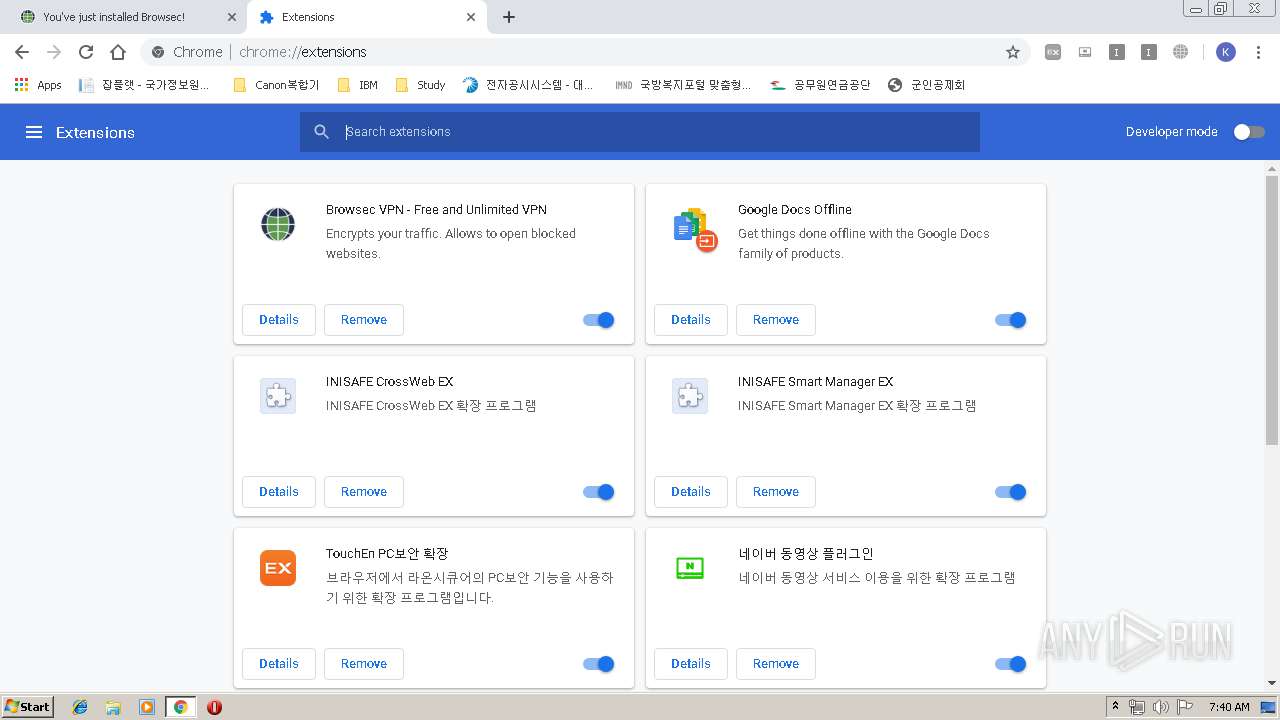Remove the Browsec VPN extension

pos(364,320)
